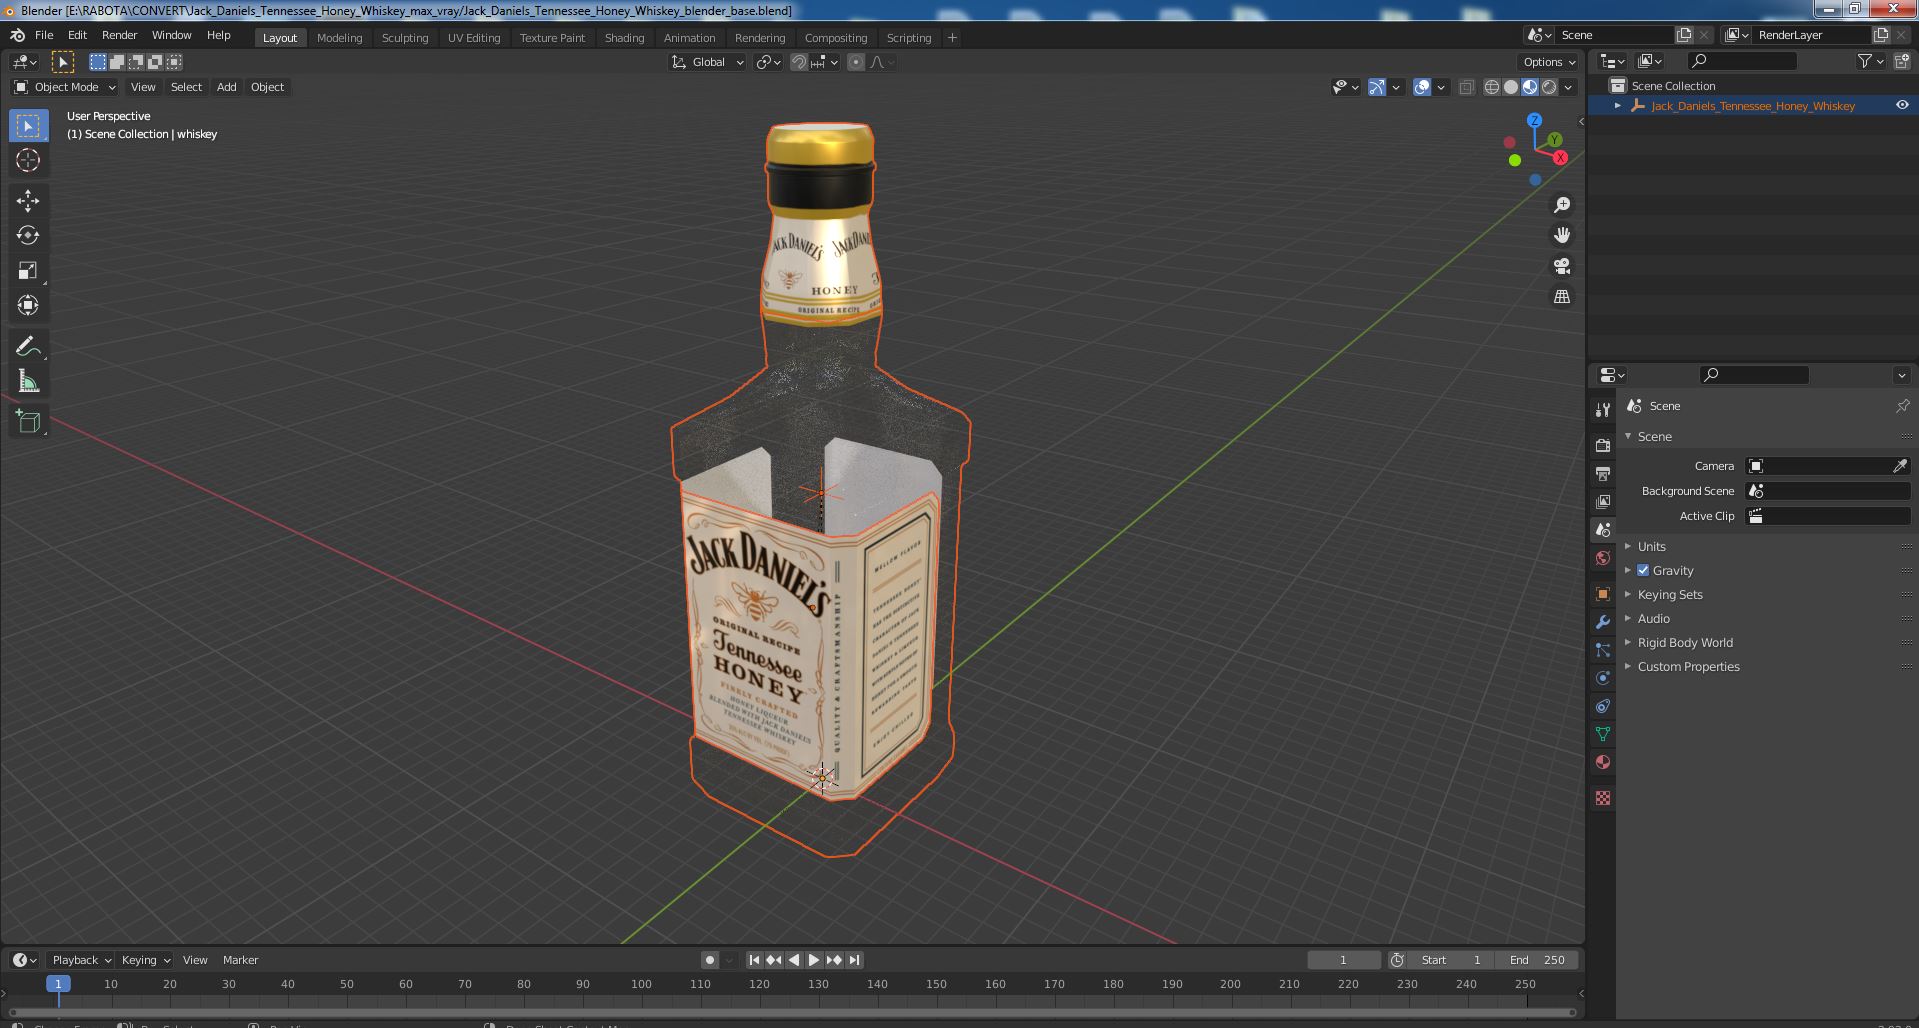Open Physics properties tab icon
Screen dimensions: 1919x1028
tap(1603, 678)
